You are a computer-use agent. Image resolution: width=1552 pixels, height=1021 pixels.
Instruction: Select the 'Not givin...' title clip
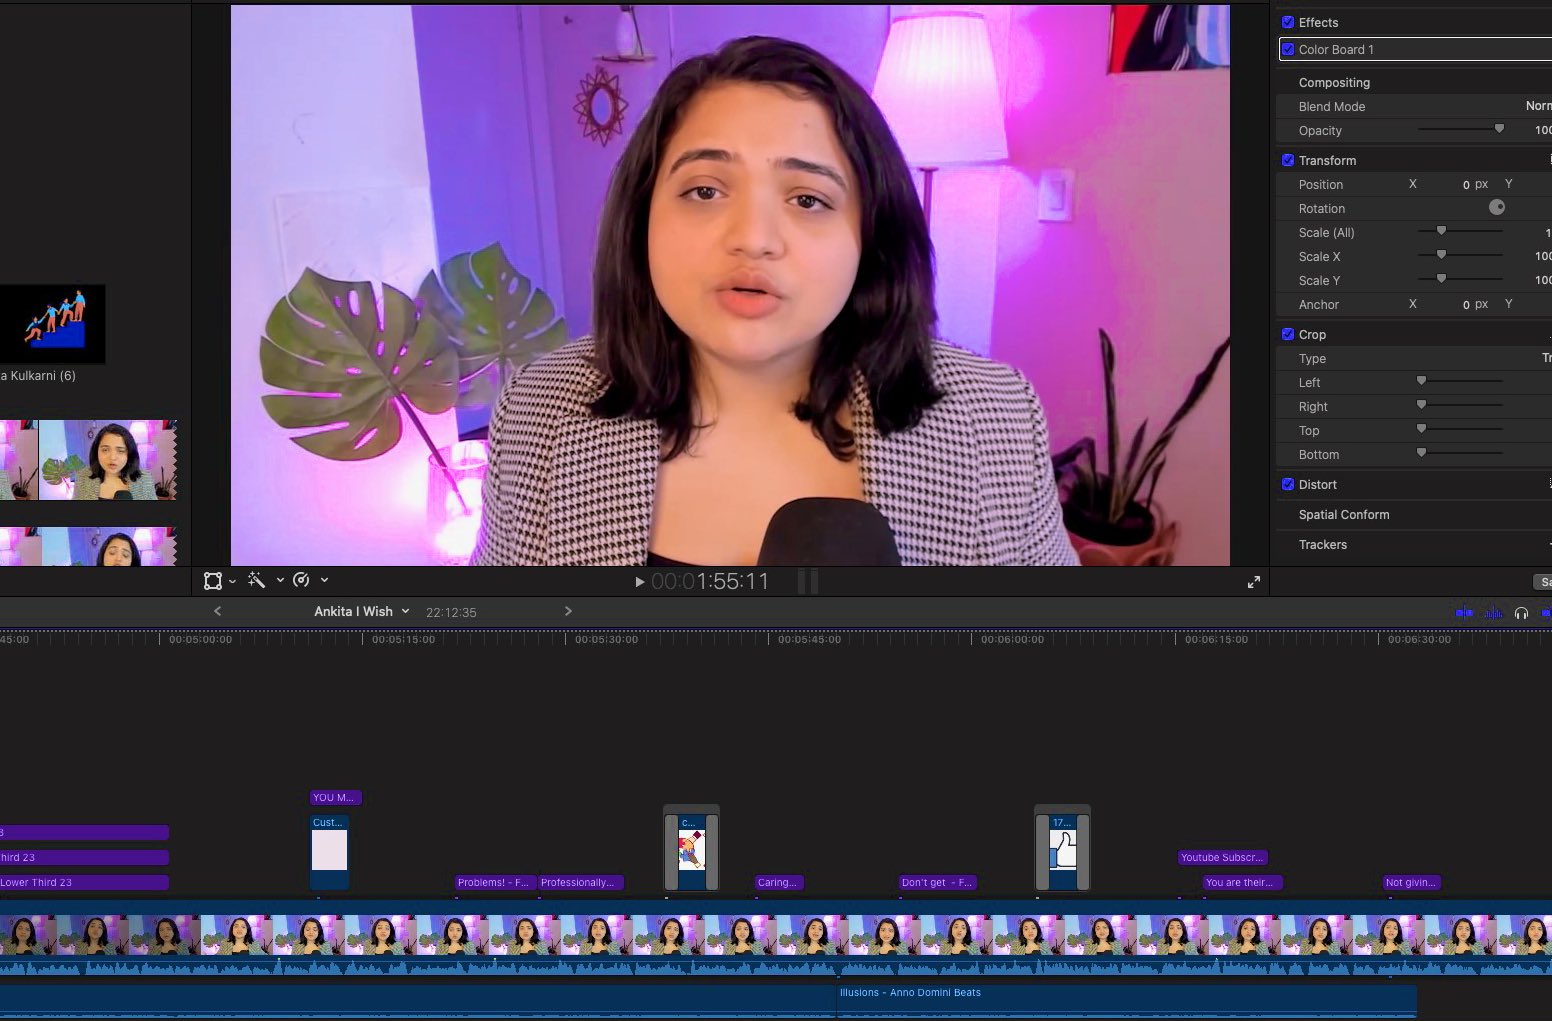click(1412, 882)
